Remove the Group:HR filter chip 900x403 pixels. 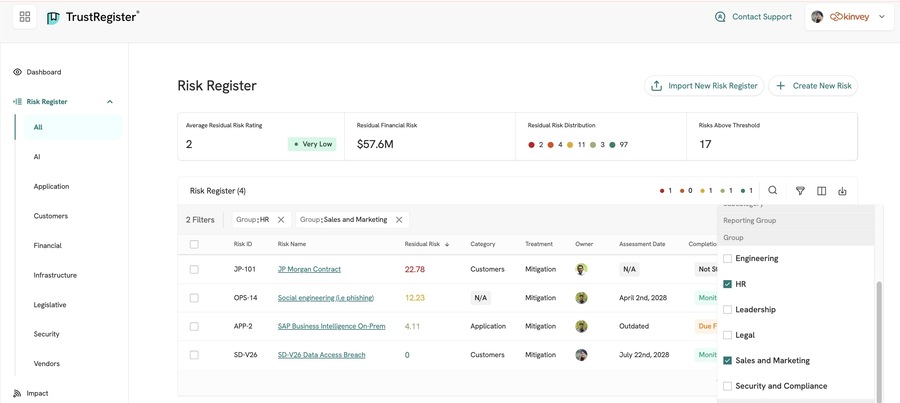281,220
